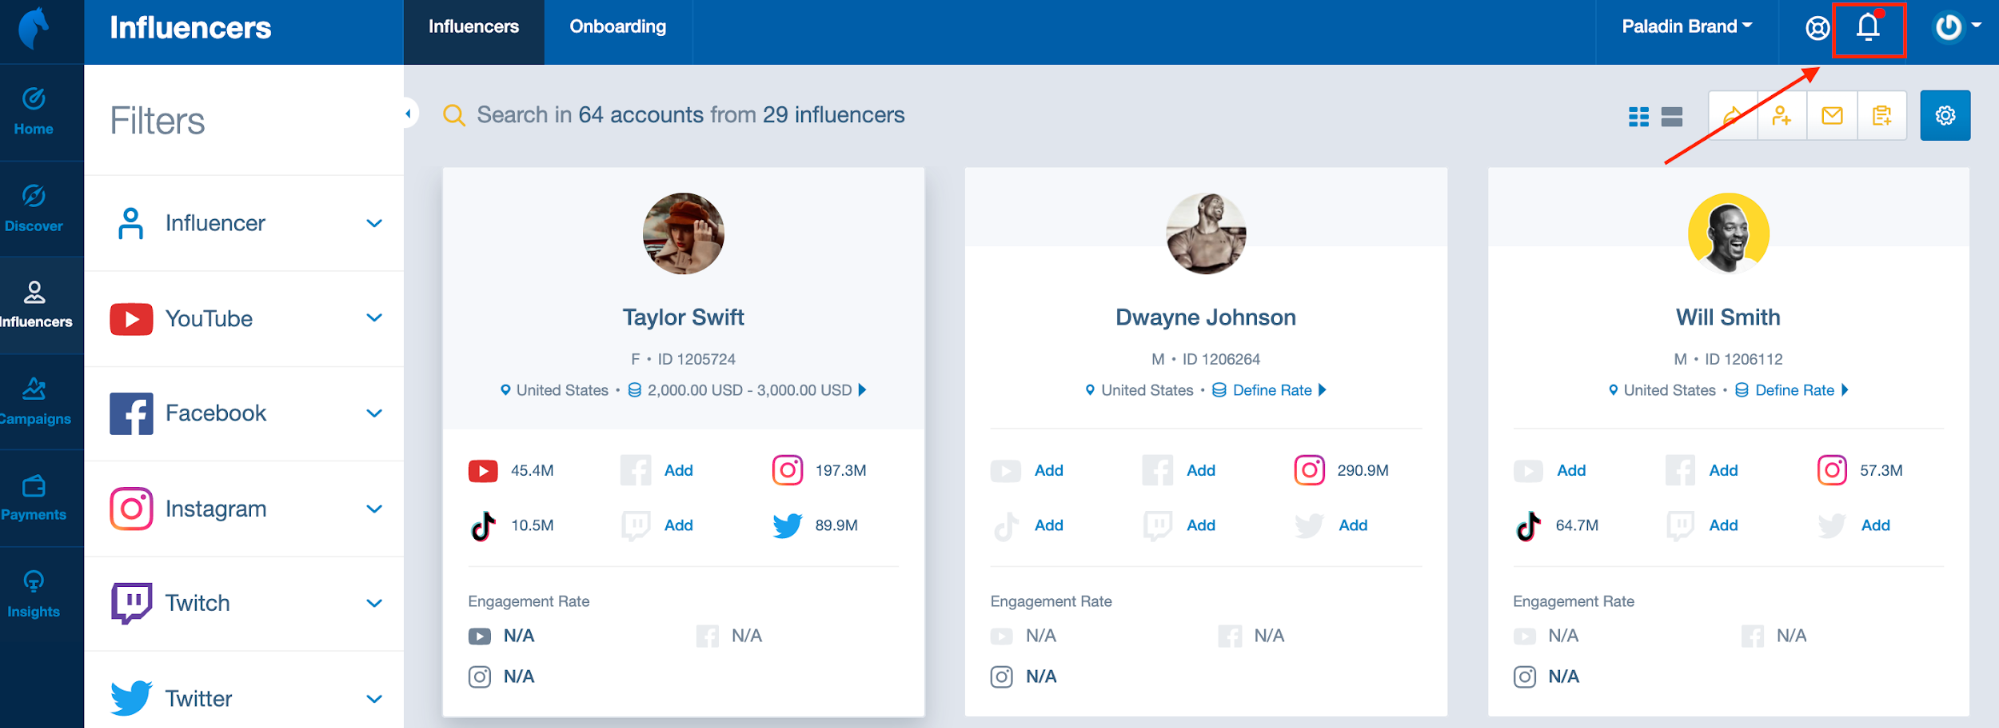
Task: Click the clipboard list icon
Action: pos(1882,116)
